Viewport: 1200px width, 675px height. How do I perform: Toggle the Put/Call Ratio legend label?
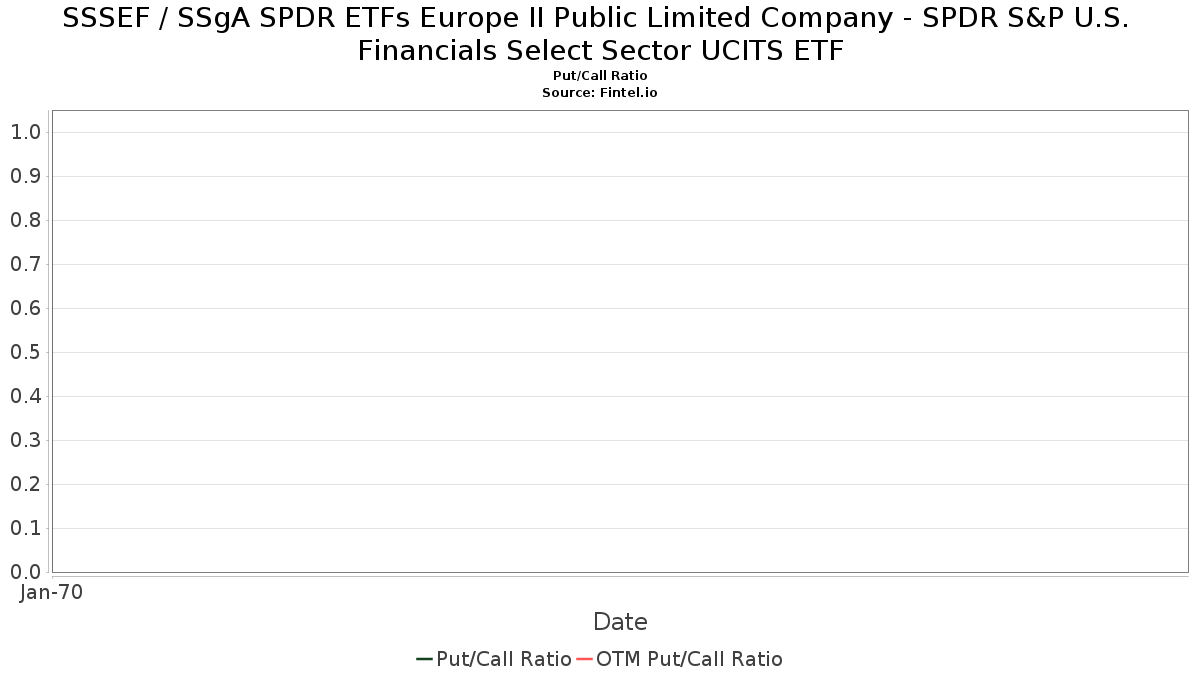[504, 659]
